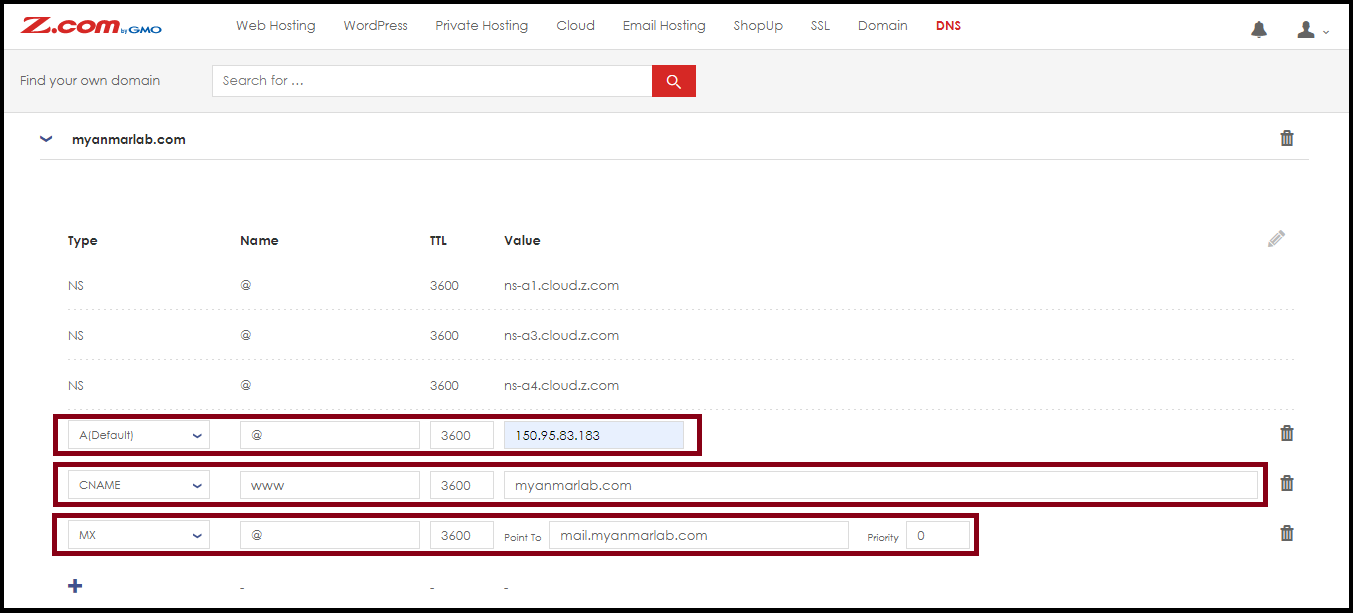Click the 3600 TTL in ns-a3 row
Screen dimensions: 1353x613
444,335
